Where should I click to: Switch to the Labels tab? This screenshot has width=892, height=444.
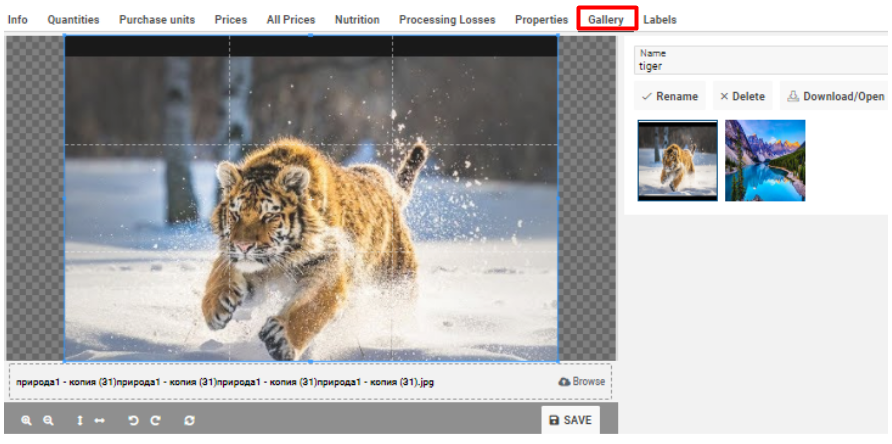click(x=659, y=20)
